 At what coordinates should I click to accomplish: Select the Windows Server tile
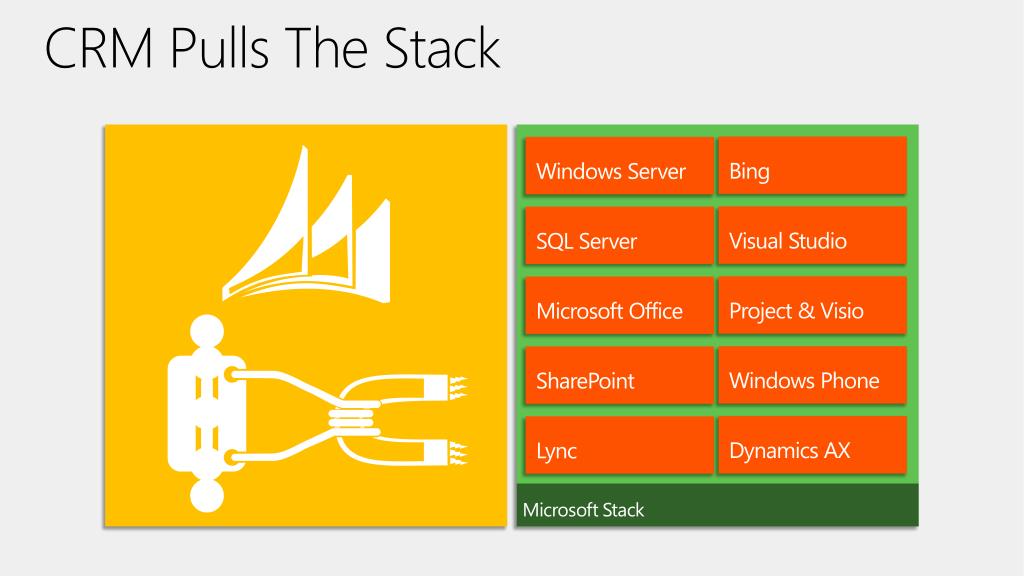[618, 165]
